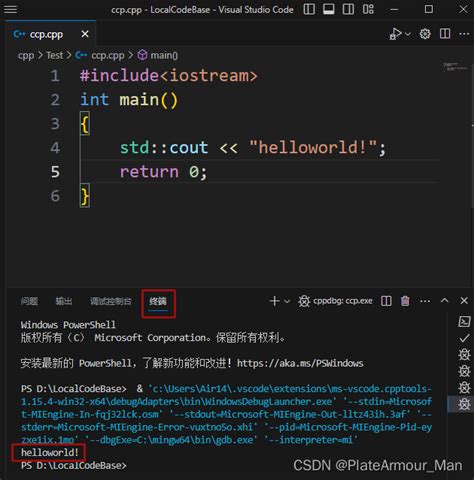
Task: Click line number 1 in gutter
Action: pyautogui.click(x=55, y=76)
